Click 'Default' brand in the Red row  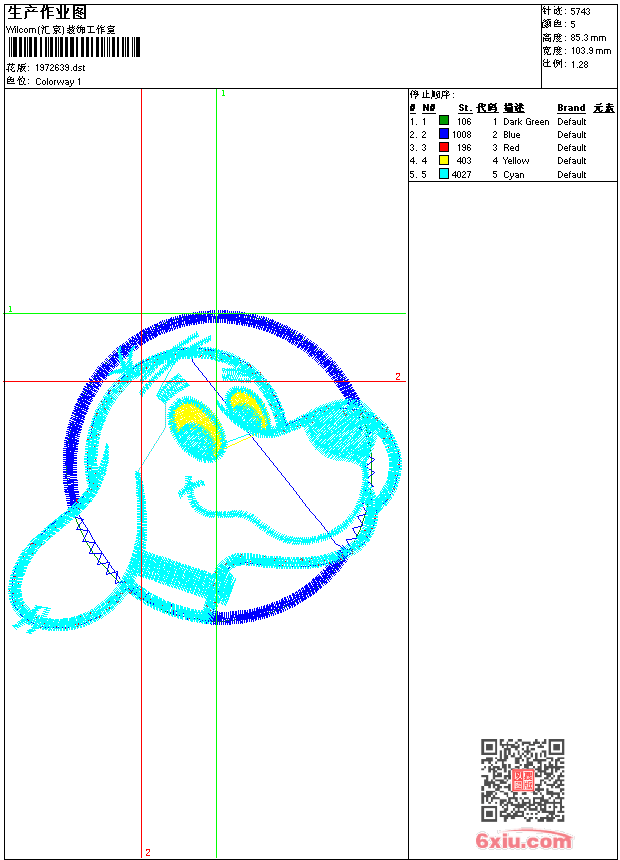[x=572, y=148]
